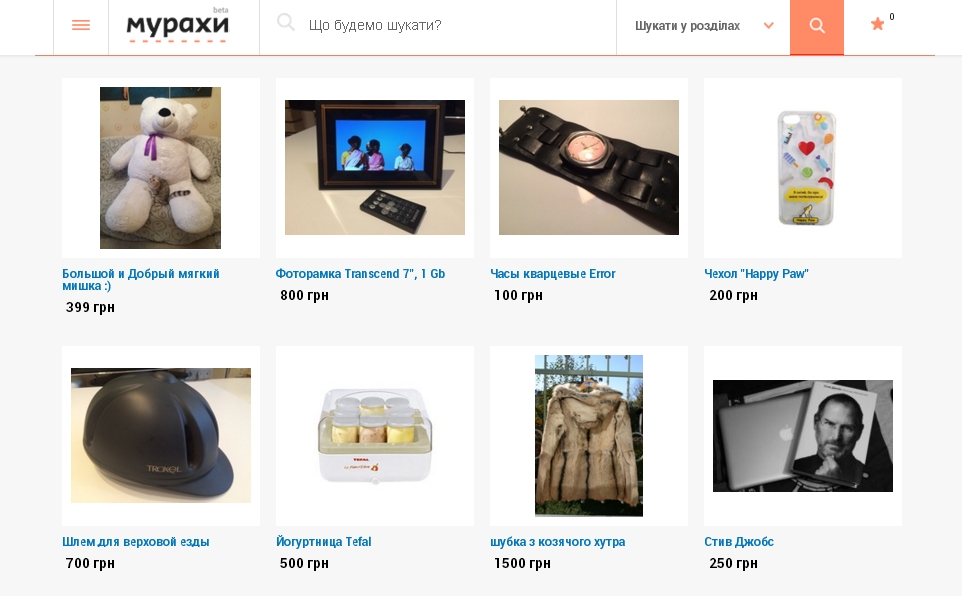Open link Часы кварцевые Error
Image resolution: width=962 pixels, height=596 pixels.
tap(553, 274)
